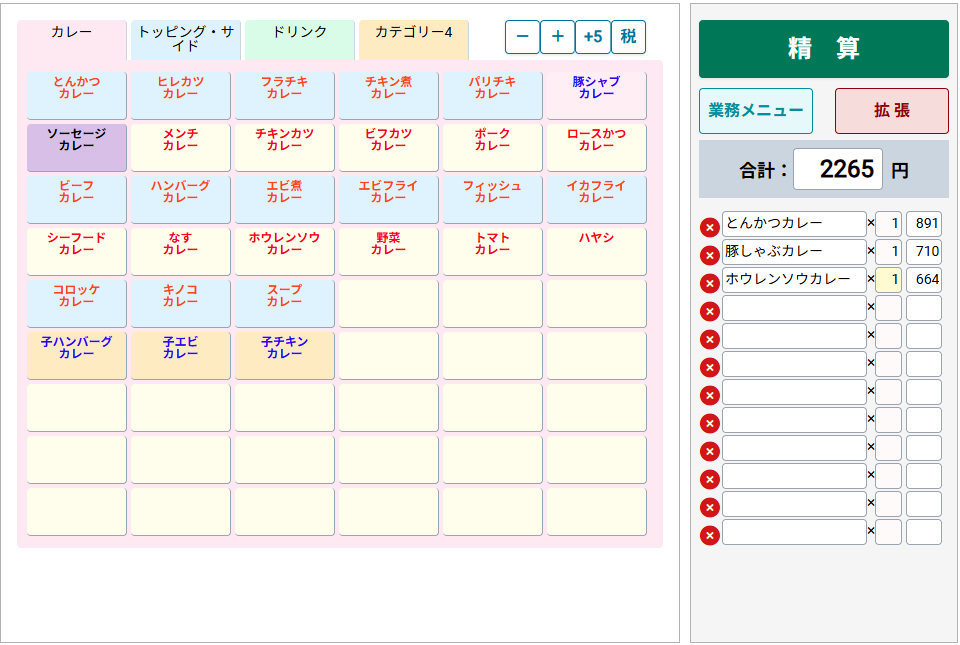This screenshot has width=960, height=645.
Task: Open the 業務メニュー
Action: 756,110
